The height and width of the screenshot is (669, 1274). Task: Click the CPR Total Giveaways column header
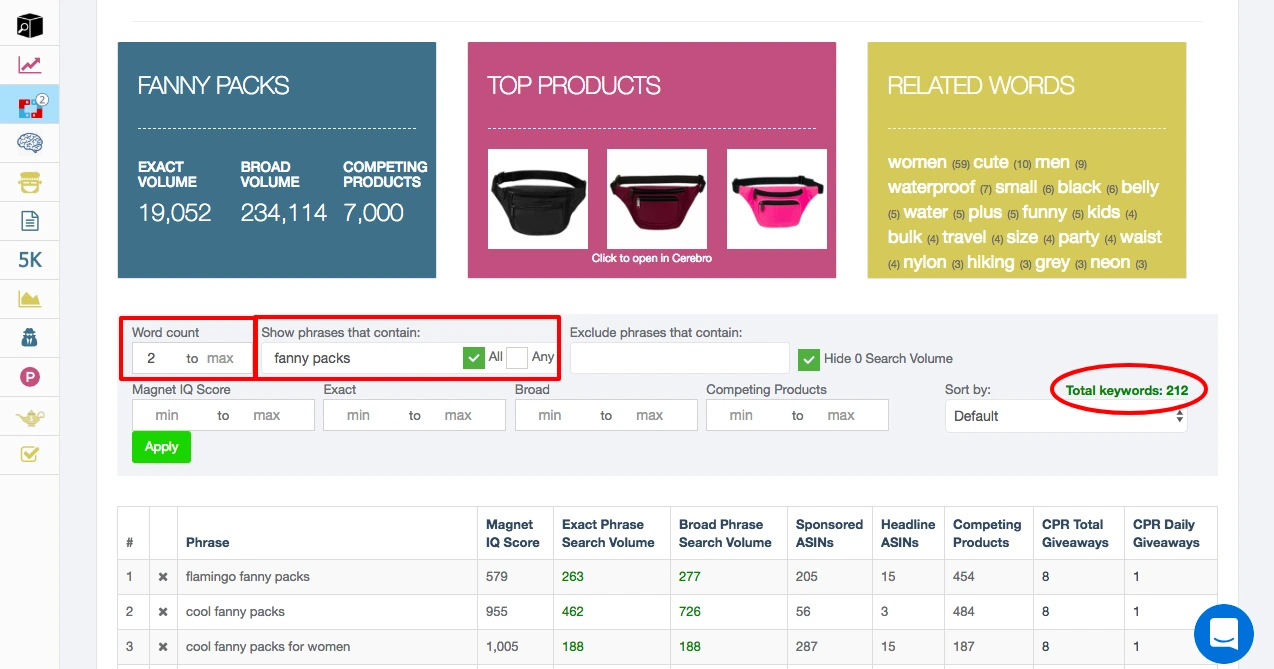pyautogui.click(x=1075, y=533)
